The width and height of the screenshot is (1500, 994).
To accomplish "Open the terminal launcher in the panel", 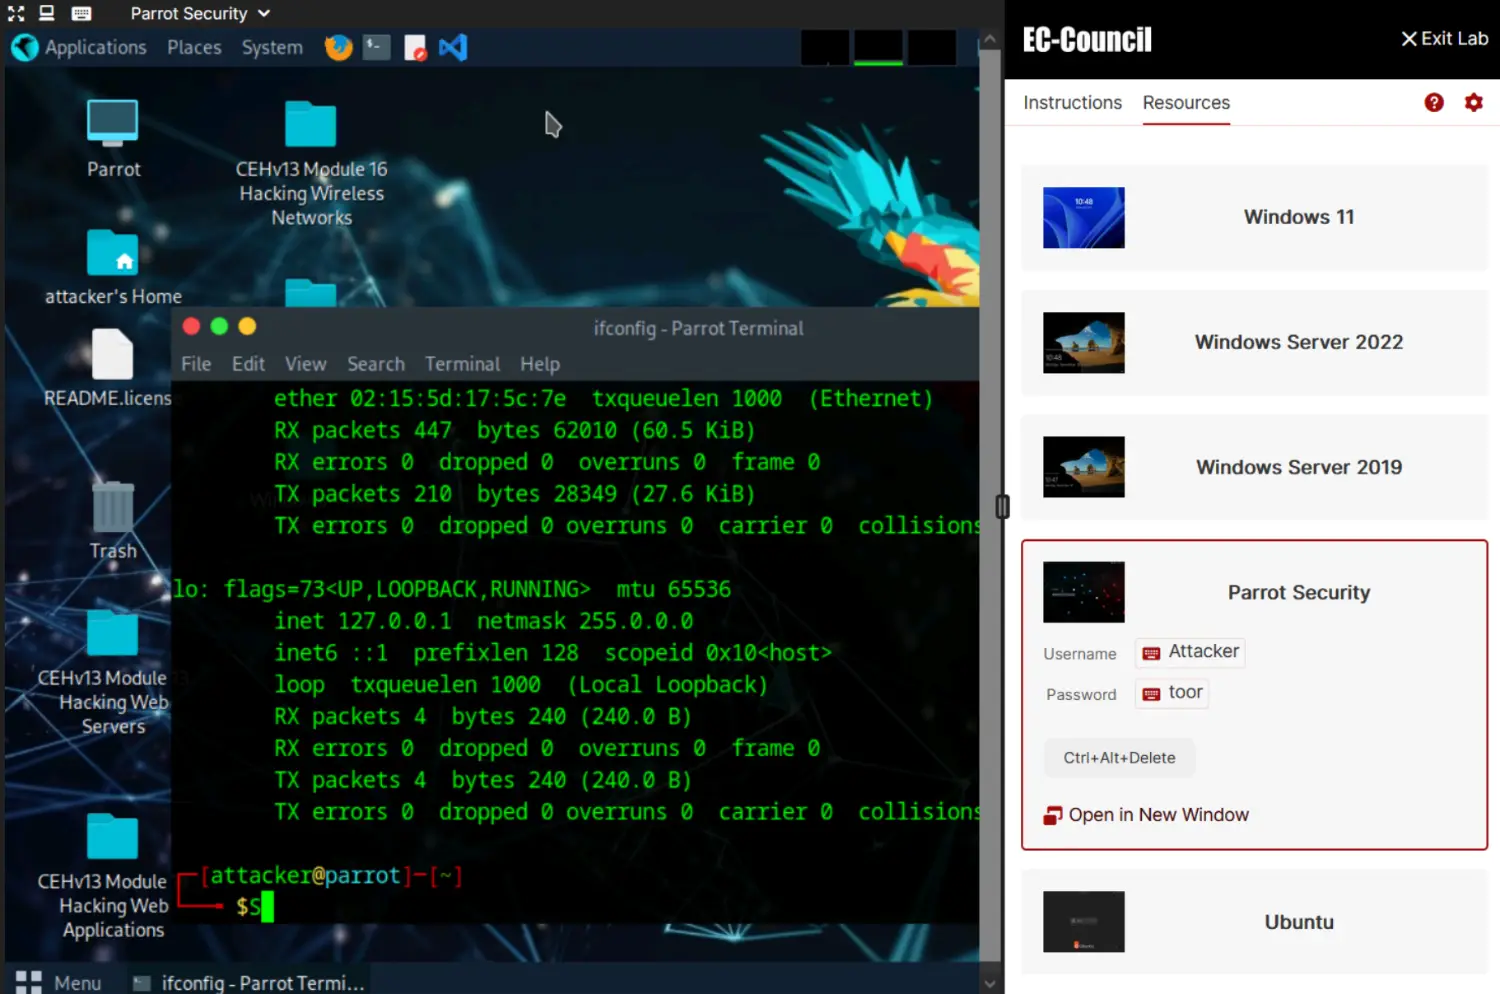I will tap(377, 47).
